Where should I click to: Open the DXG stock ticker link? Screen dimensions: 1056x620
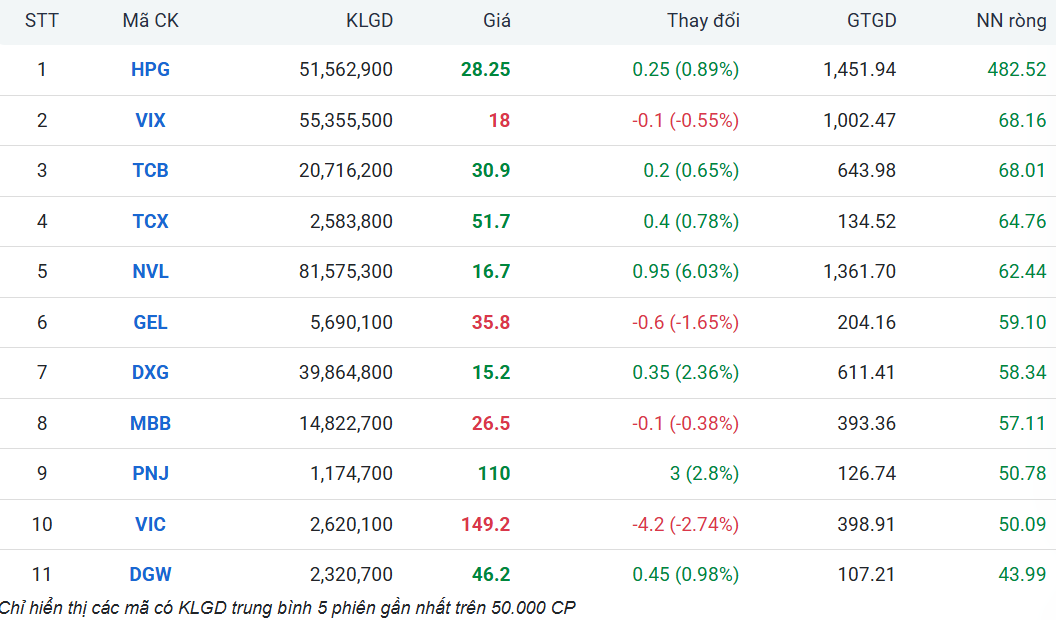pos(150,372)
